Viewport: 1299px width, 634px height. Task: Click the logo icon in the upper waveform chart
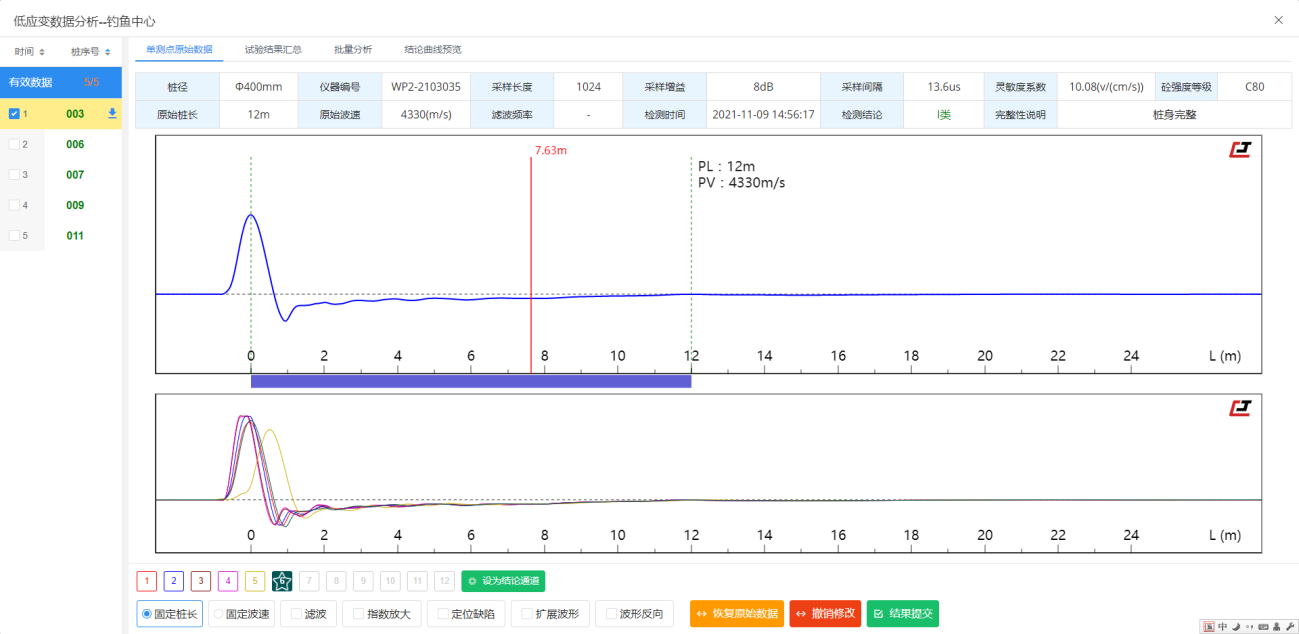pyautogui.click(x=1240, y=150)
